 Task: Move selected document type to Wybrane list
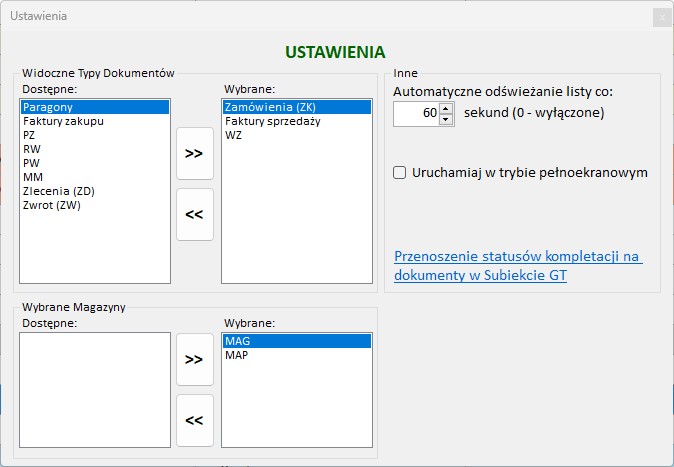tap(194, 154)
